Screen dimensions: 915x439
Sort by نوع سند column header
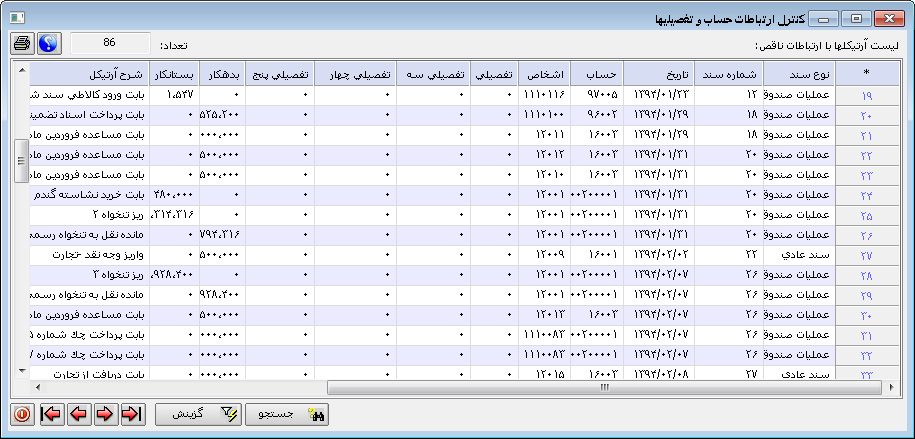[x=800, y=74]
